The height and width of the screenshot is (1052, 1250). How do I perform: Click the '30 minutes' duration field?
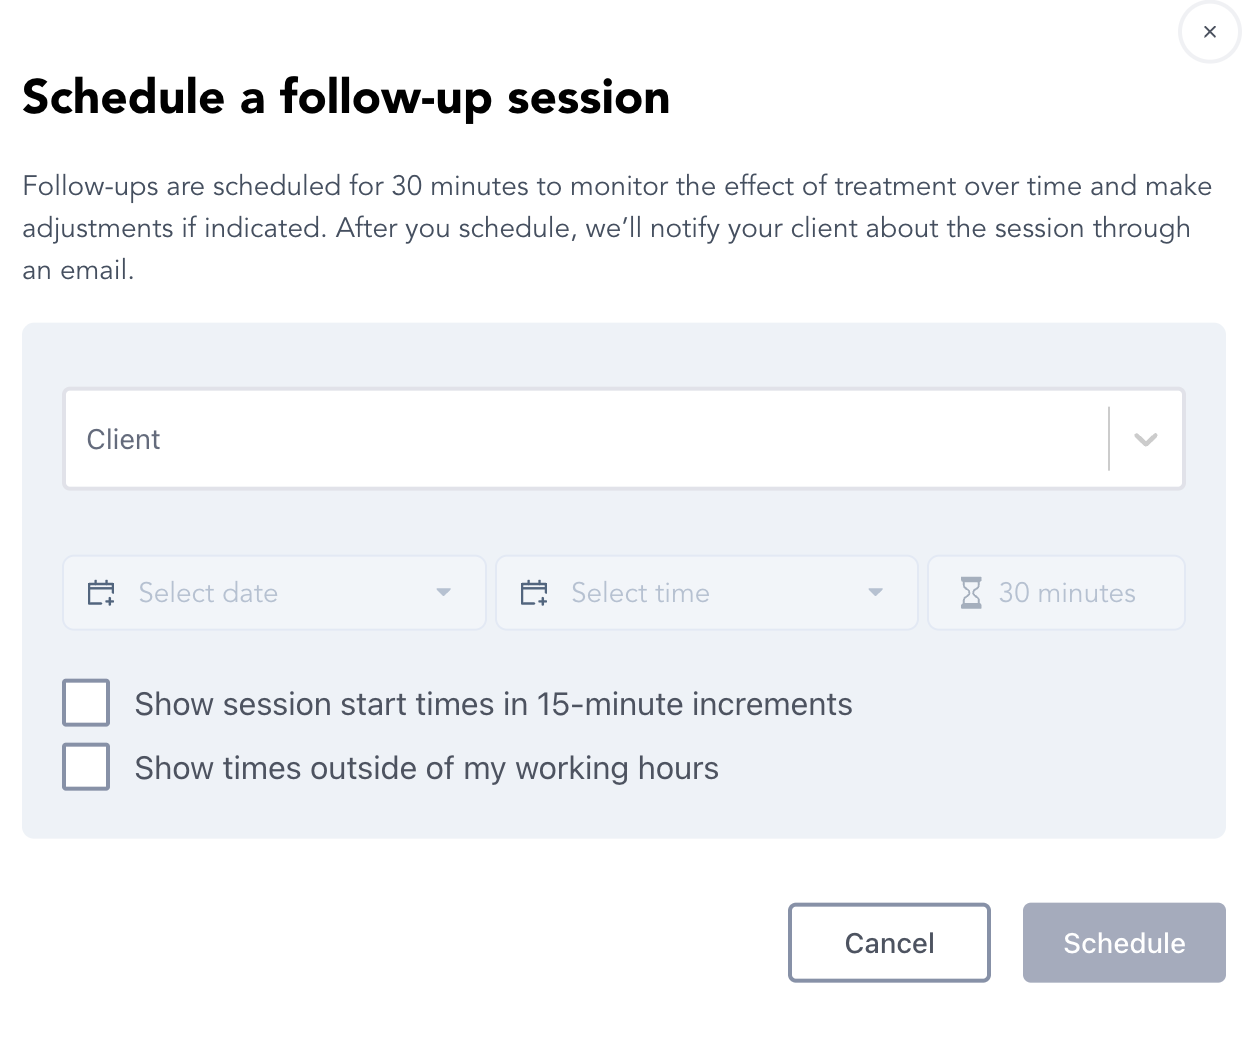1067,593
